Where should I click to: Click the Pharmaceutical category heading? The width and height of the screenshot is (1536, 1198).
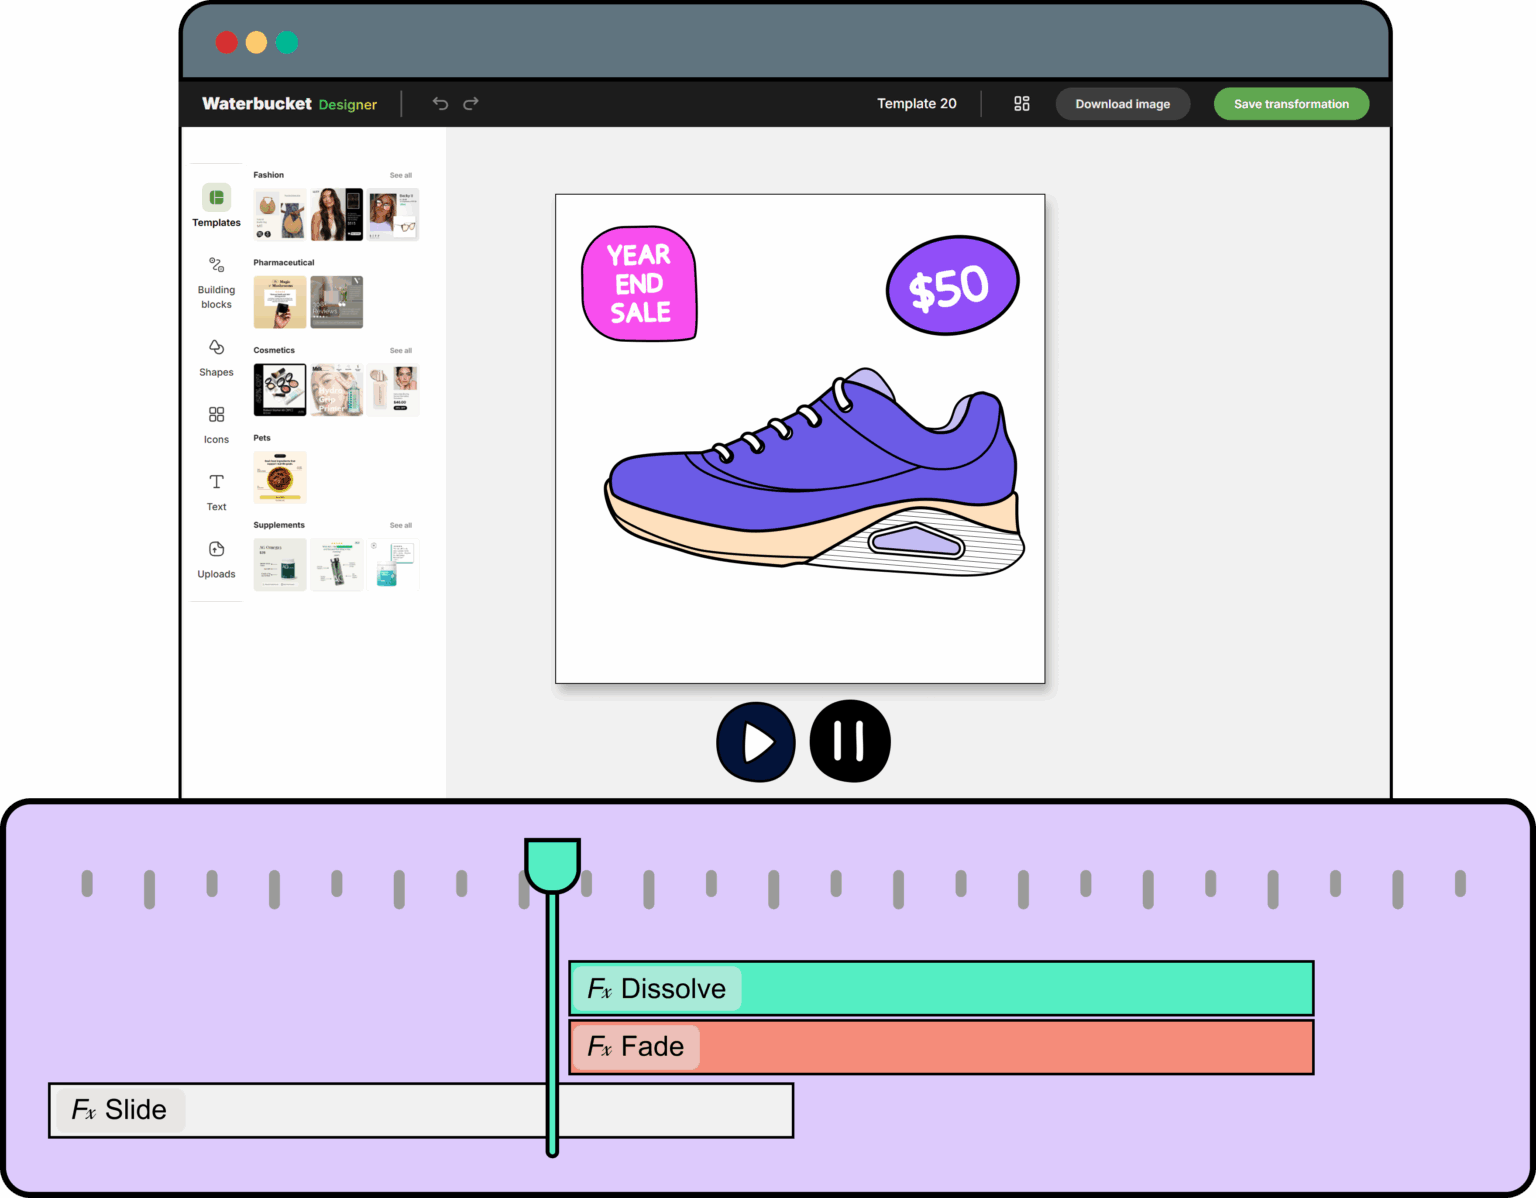284,263
